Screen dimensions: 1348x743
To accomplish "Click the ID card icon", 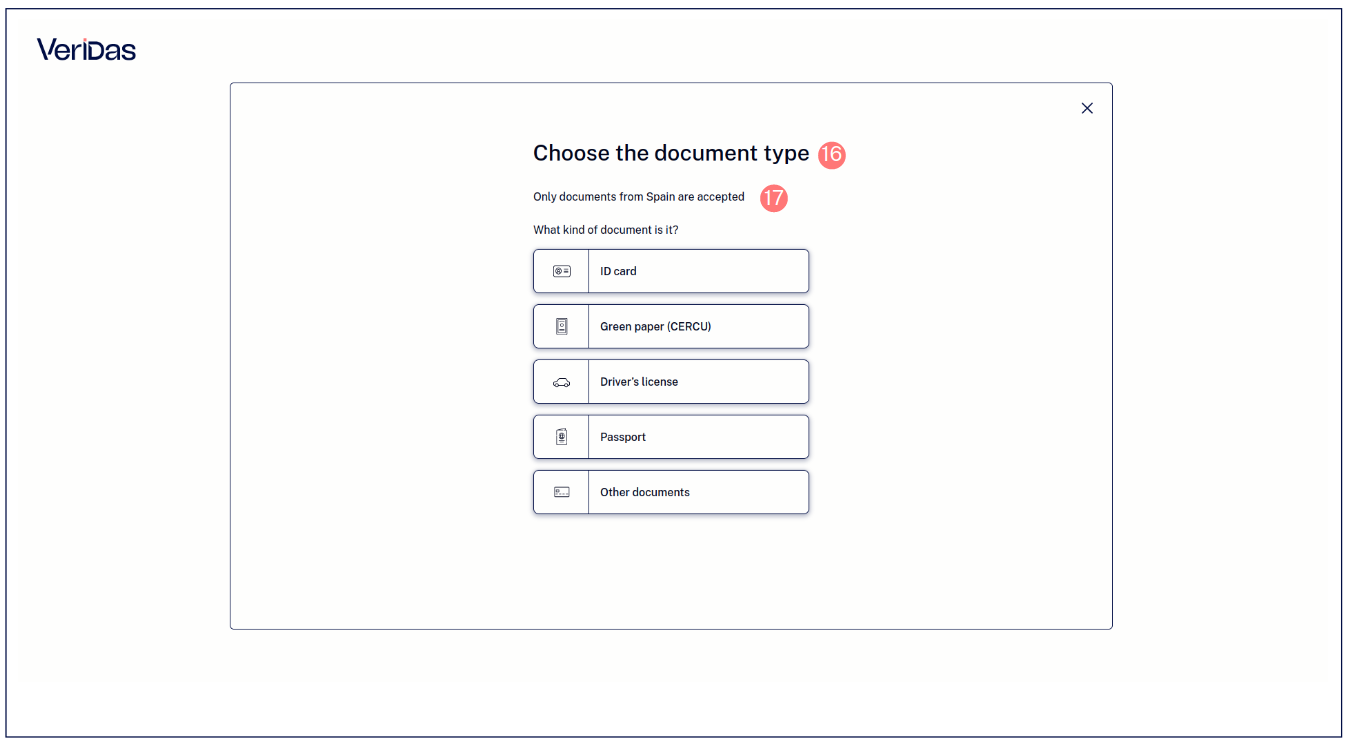I will 561,271.
